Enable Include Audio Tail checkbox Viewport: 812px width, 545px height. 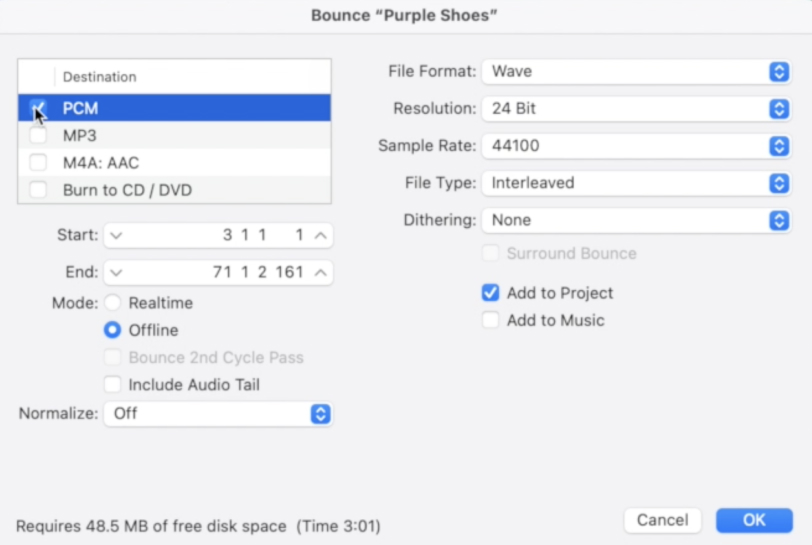tap(113, 385)
